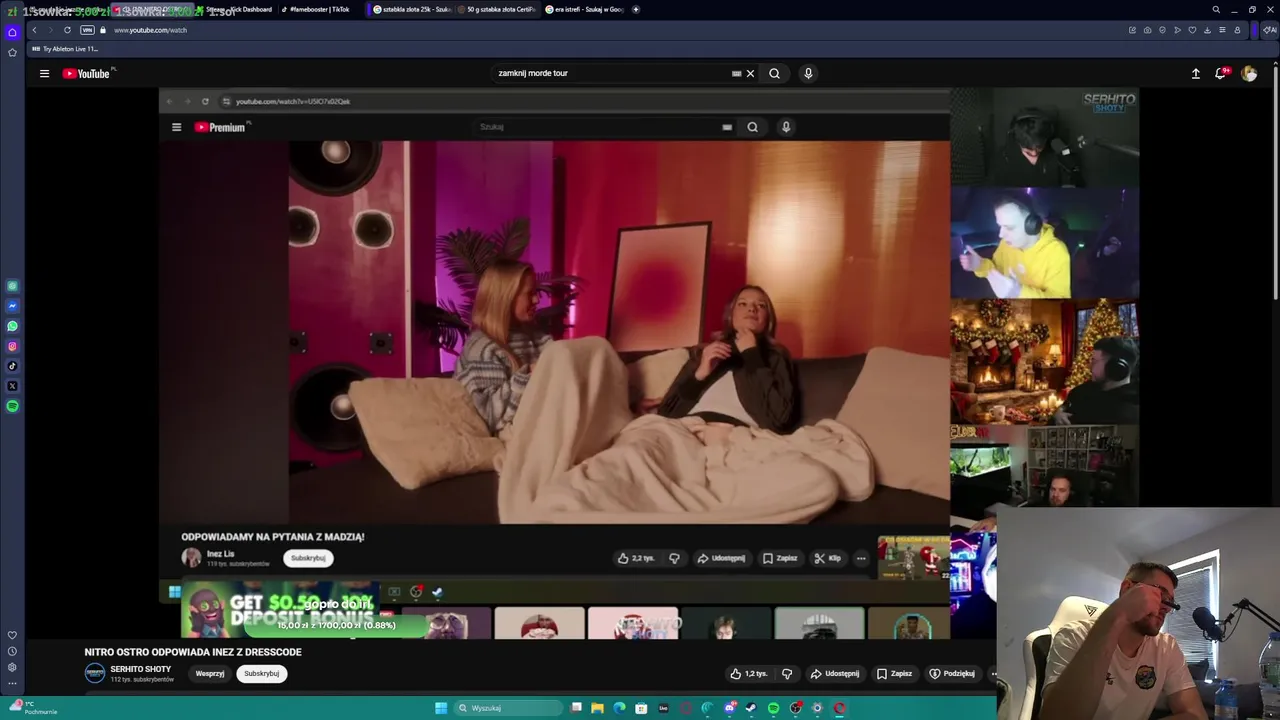Switch to the "50 g sztabka złota" tab
Screen dimensions: 1280x720
[x=497, y=9]
